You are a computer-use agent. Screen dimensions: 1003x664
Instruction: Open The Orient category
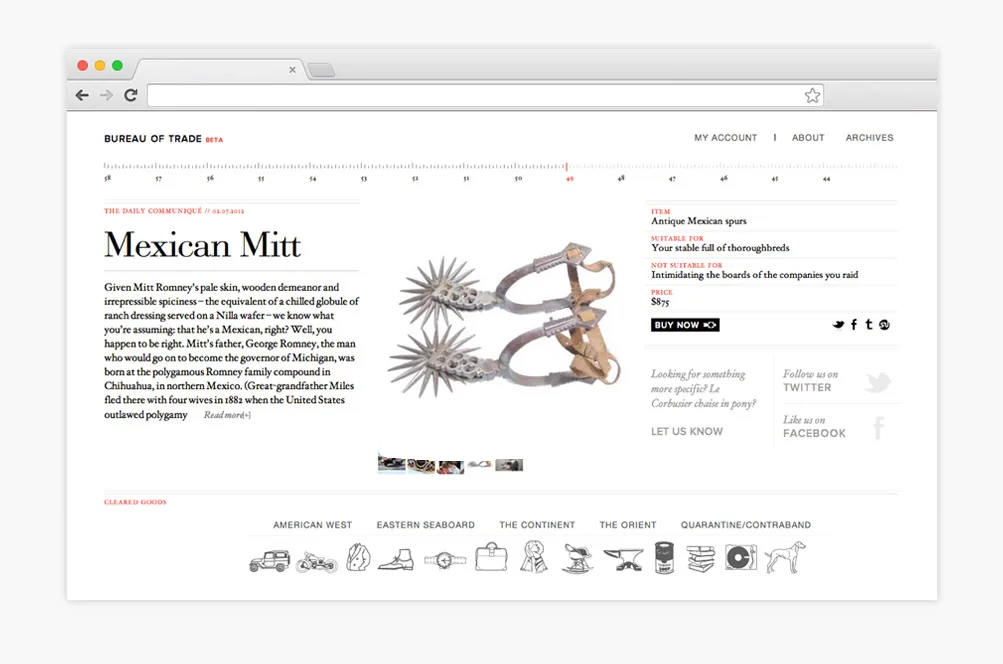point(628,525)
